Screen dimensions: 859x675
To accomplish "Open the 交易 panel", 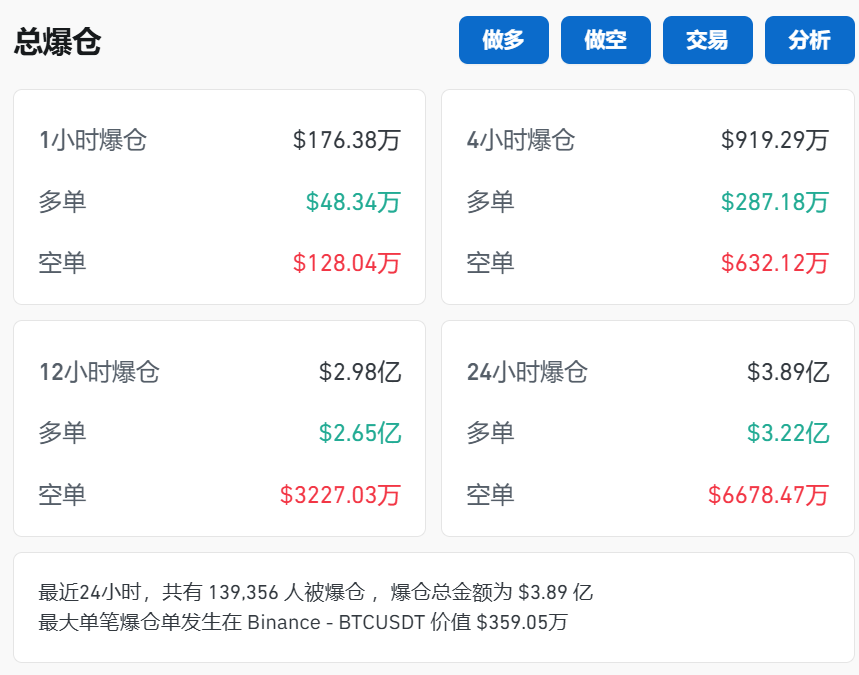I will click(707, 40).
